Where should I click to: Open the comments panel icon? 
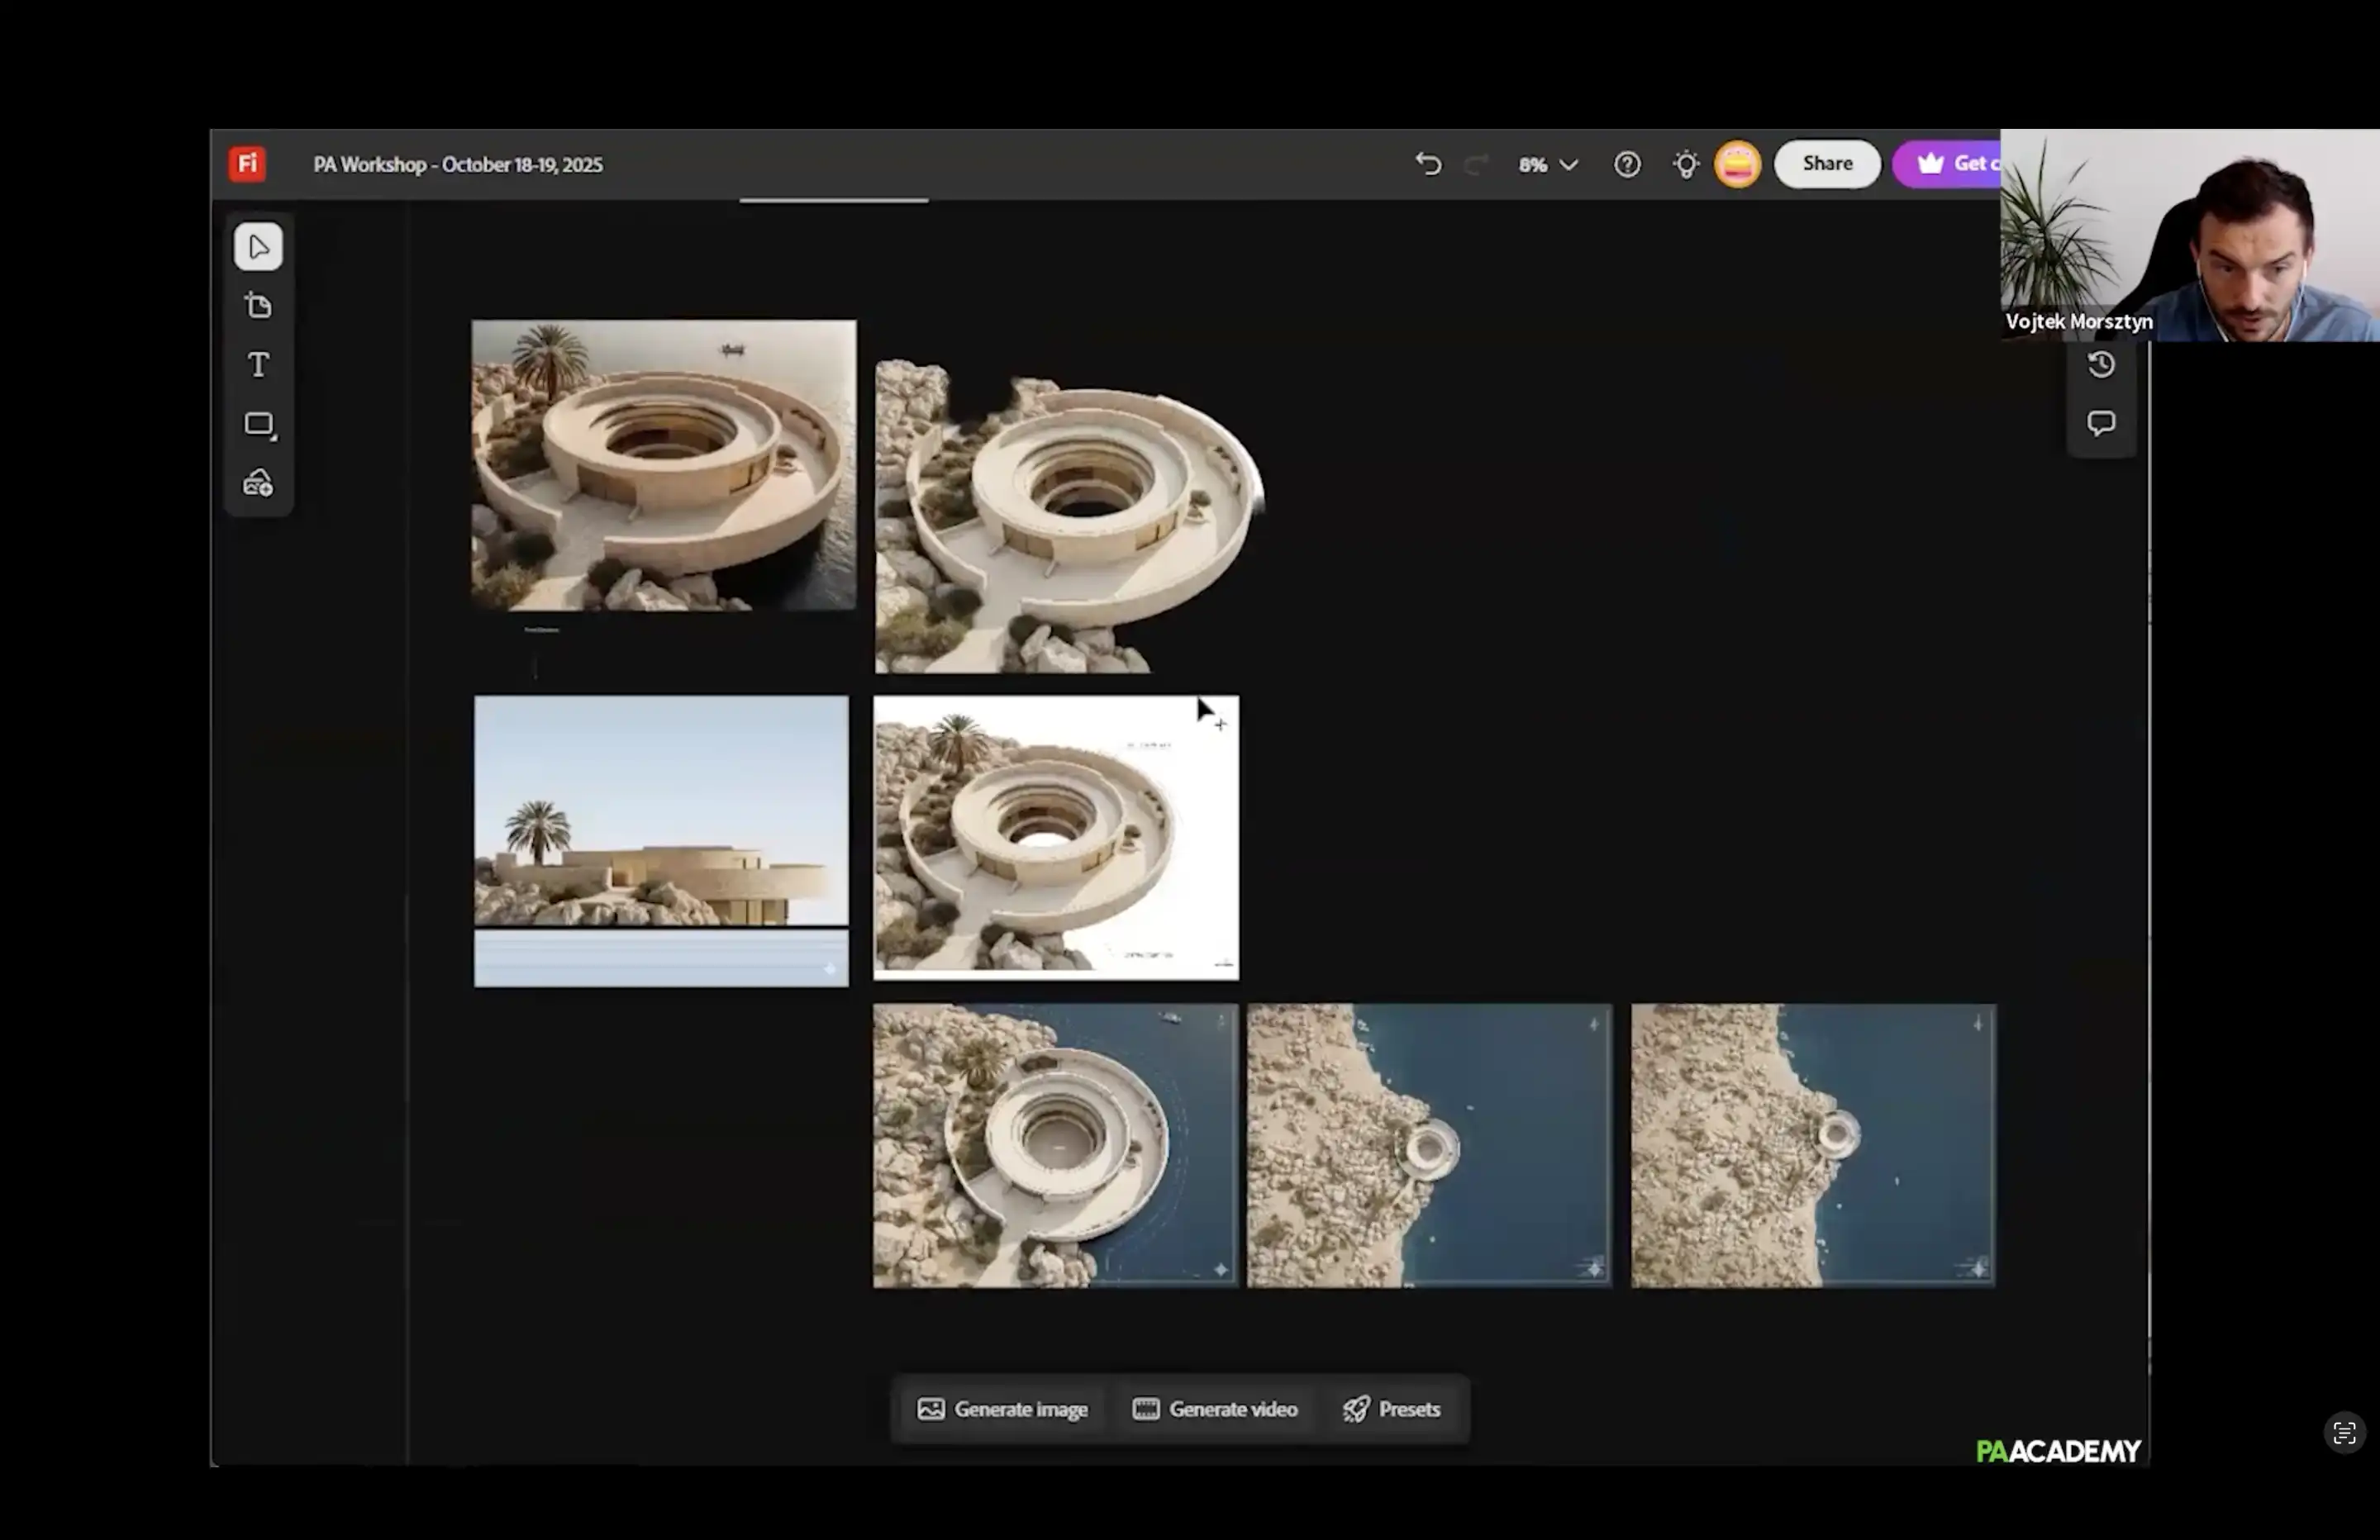click(x=2101, y=423)
